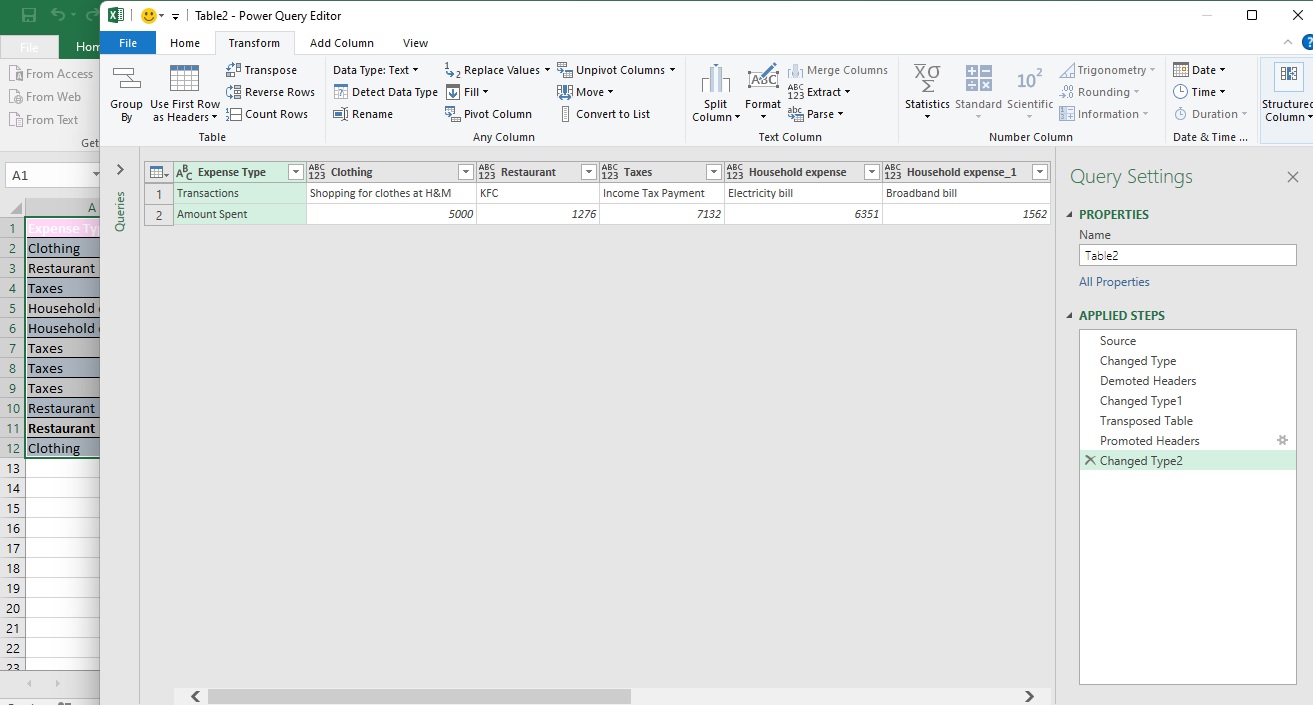Screen dimensions: 1313x705
Task: Click the query Name input field
Action: (1187, 254)
